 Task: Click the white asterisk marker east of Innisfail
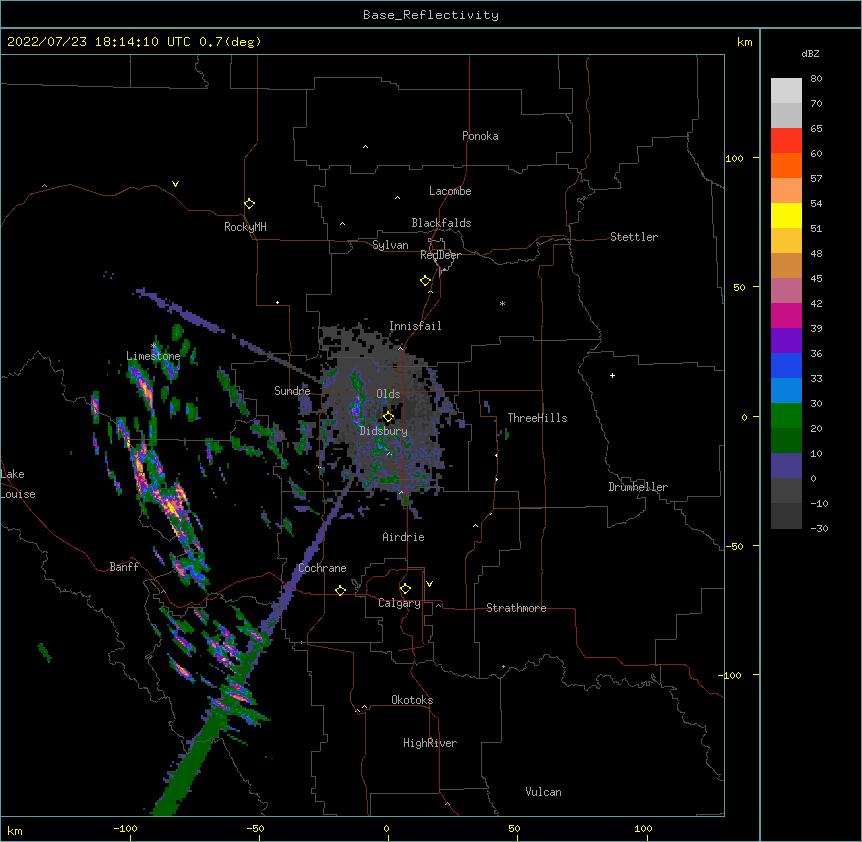click(502, 303)
